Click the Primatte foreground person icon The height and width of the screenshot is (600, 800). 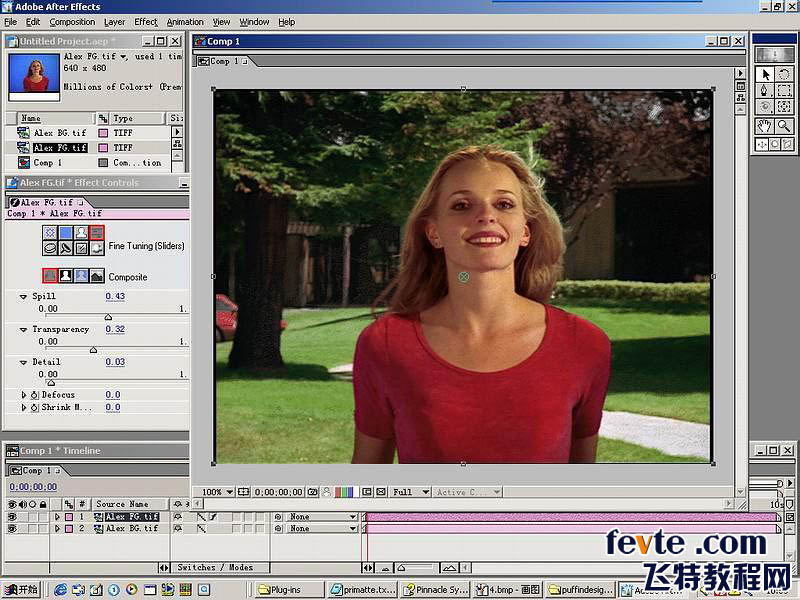click(81, 233)
